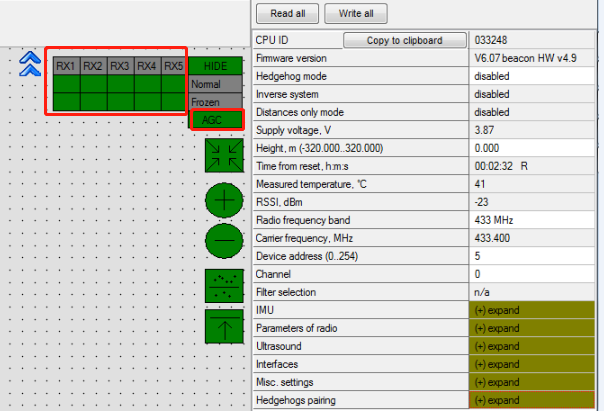The width and height of the screenshot is (604, 411).
Task: Zoom out with the green minus button
Action: 223,242
